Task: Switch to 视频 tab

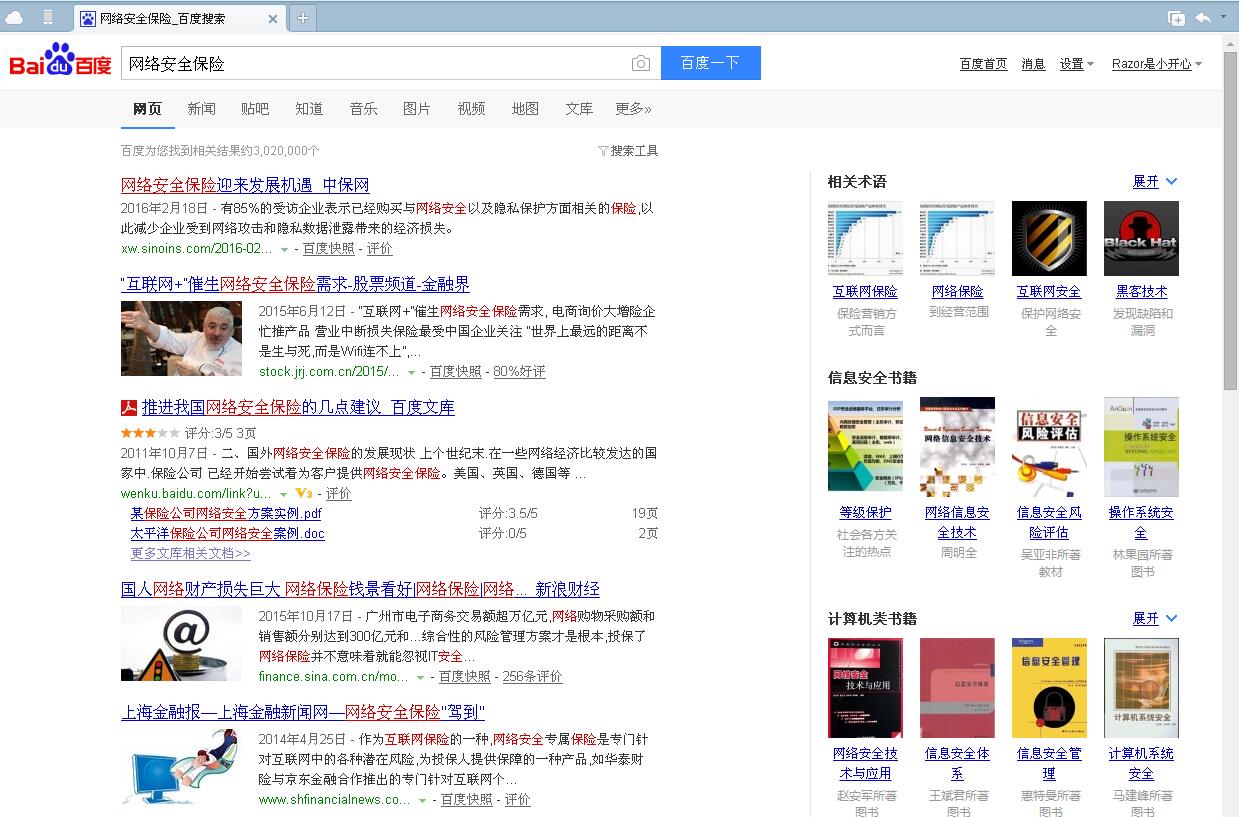Action: click(x=471, y=108)
